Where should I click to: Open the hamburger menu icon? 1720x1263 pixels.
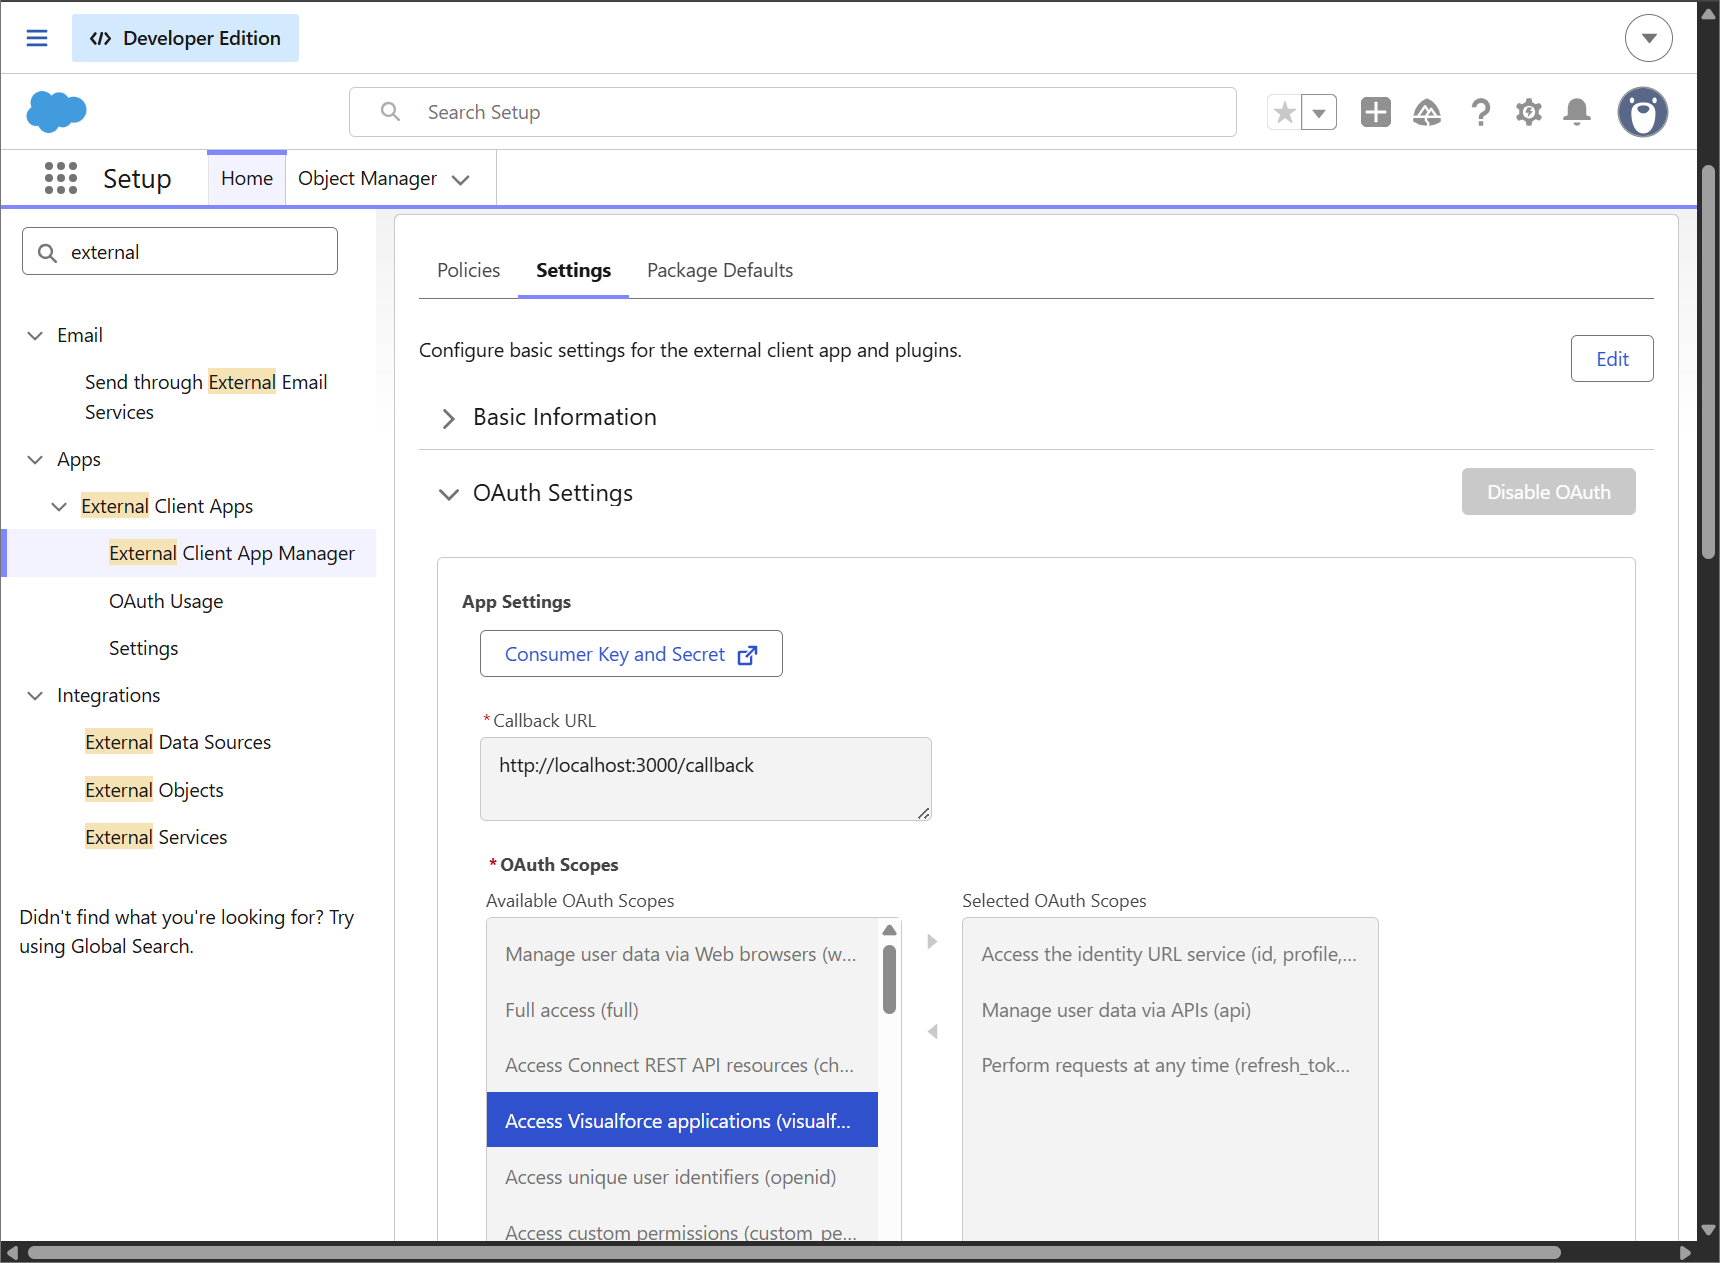tap(37, 38)
